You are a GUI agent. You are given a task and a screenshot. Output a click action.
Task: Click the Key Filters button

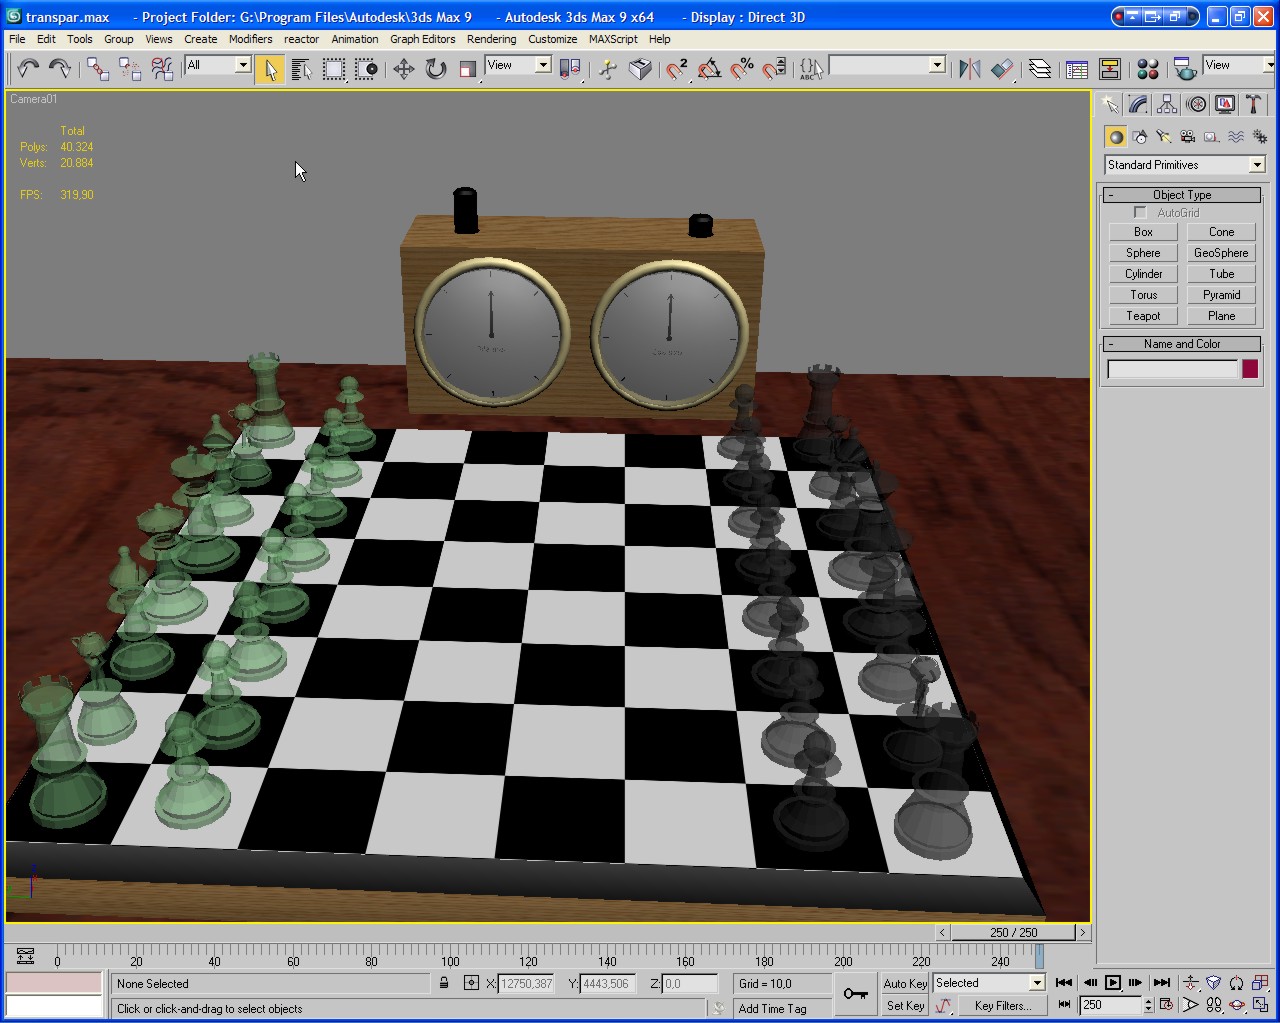[1003, 1006]
